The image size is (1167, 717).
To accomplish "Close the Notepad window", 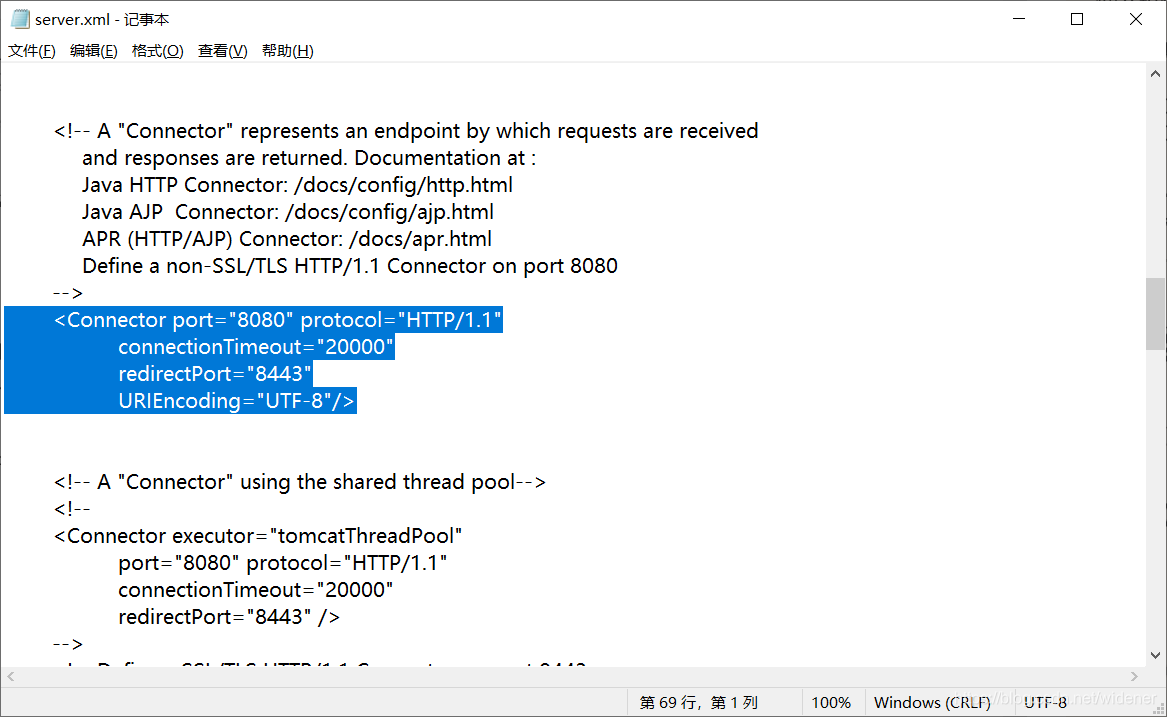I will 1136,19.
